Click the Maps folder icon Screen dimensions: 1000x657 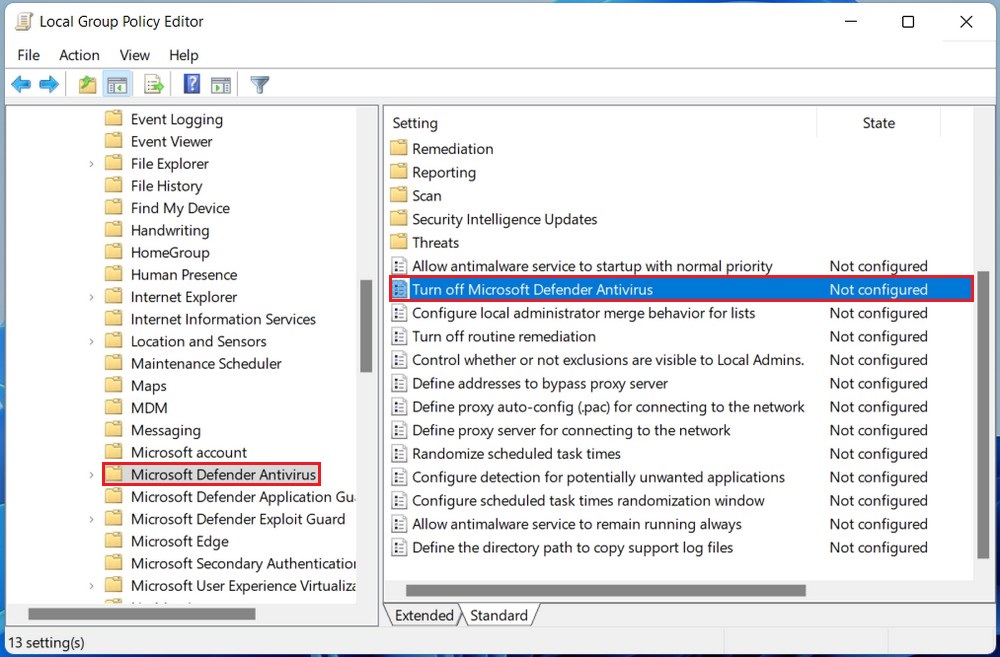click(114, 385)
